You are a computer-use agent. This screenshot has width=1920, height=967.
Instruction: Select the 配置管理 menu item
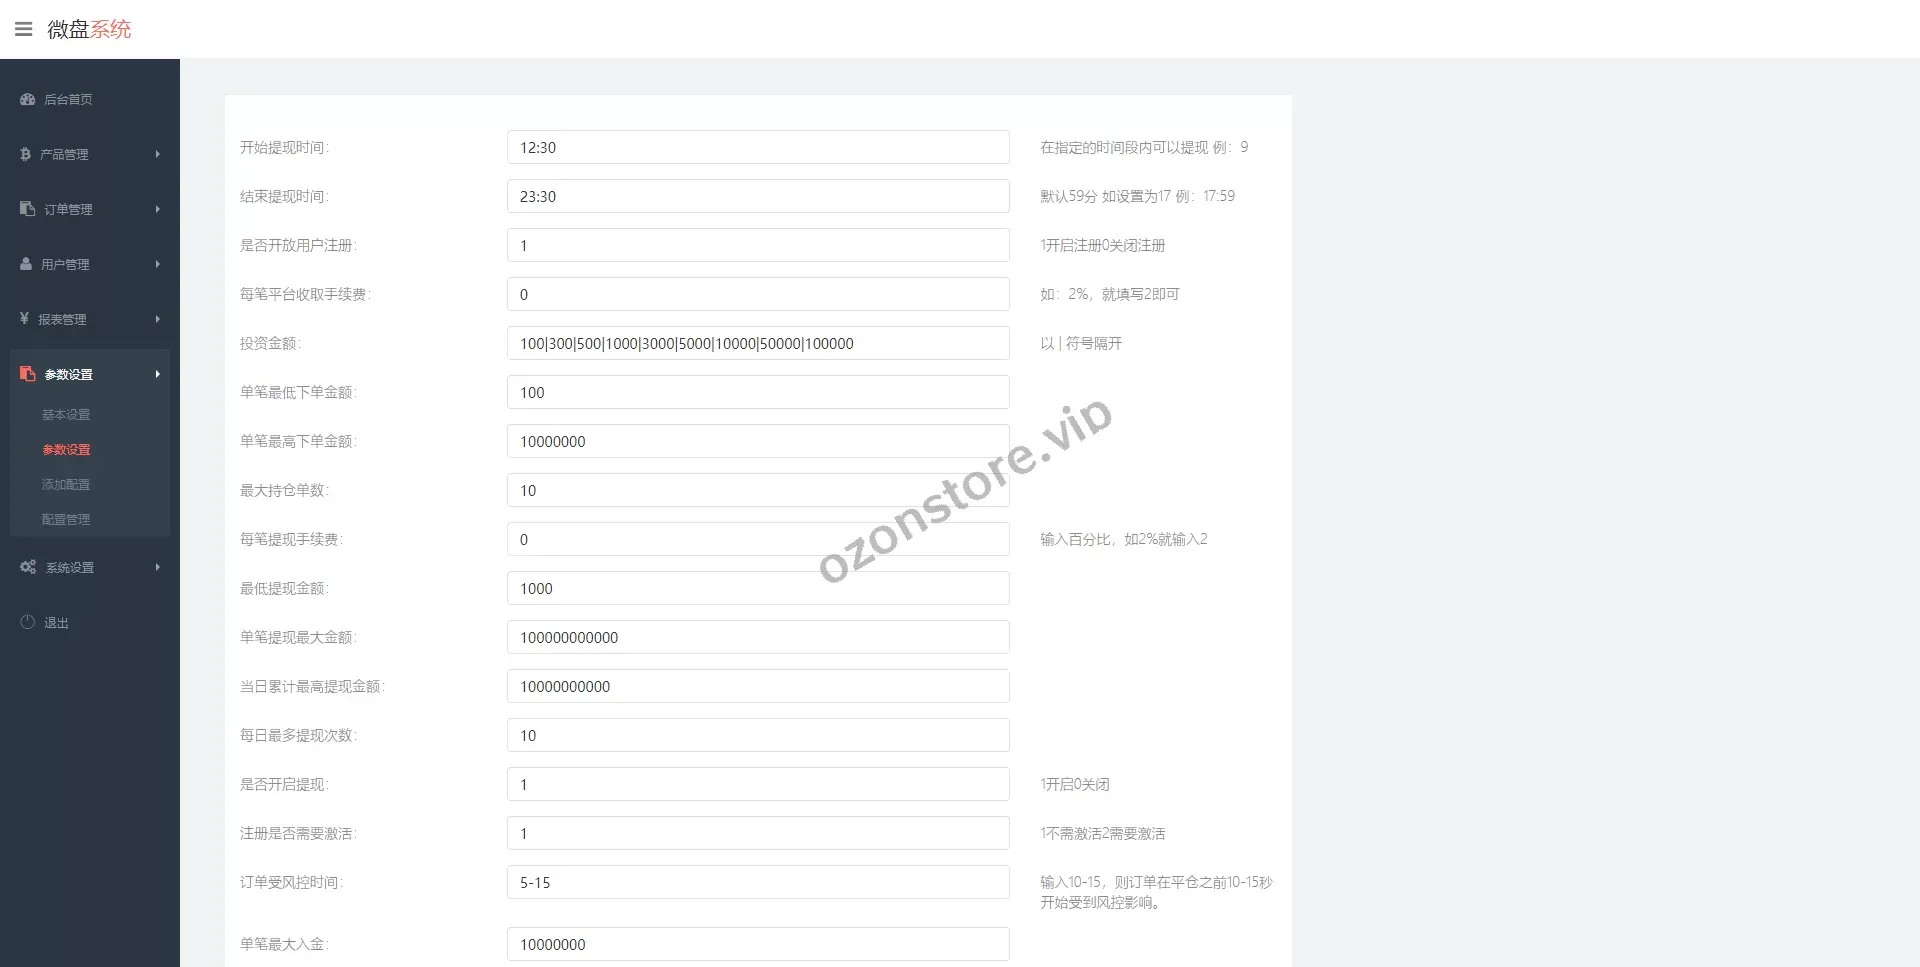66,519
